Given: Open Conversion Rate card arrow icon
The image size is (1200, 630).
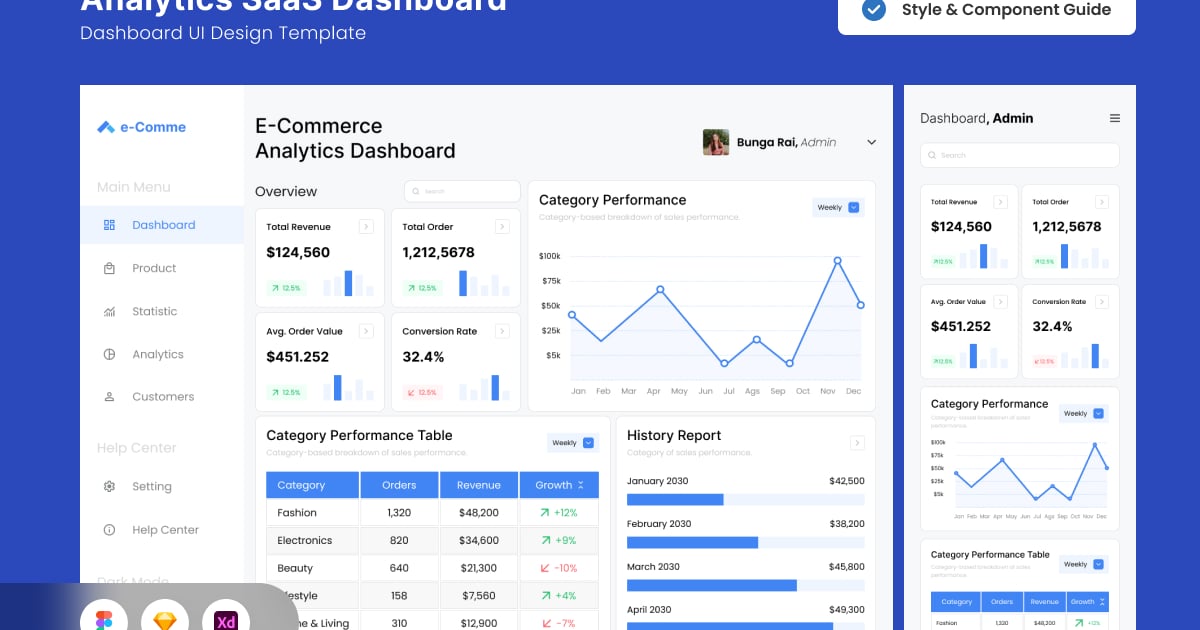Looking at the screenshot, I should point(502,331).
